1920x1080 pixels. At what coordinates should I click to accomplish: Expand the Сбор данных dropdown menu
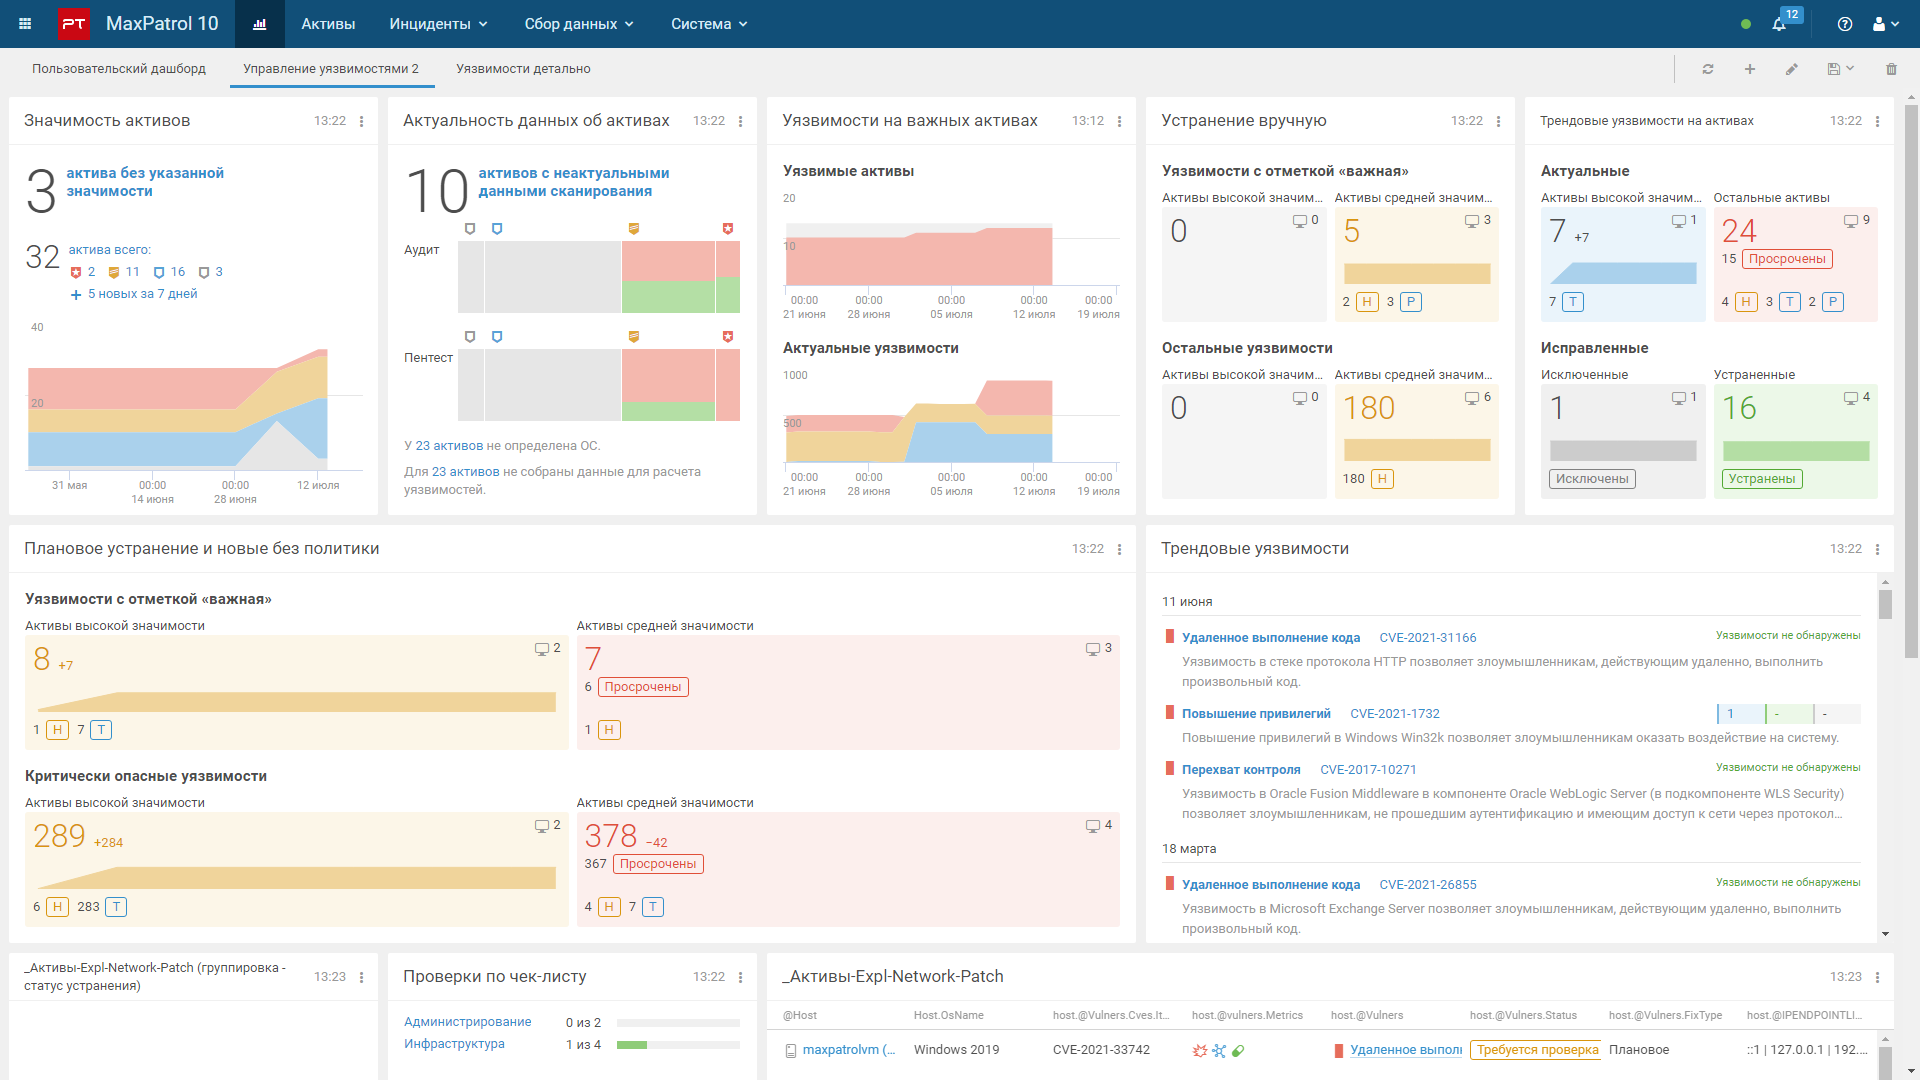(579, 24)
